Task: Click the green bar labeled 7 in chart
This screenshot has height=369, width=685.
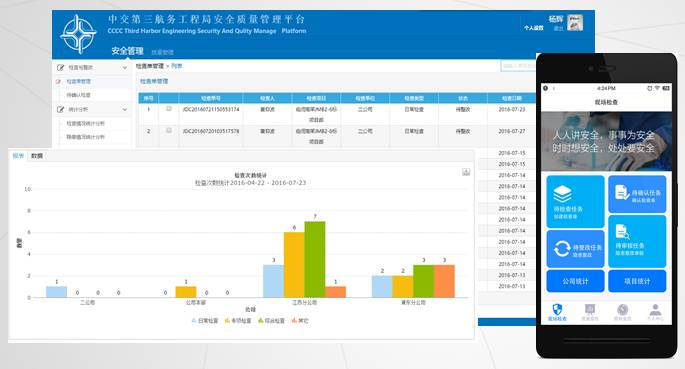Action: click(x=315, y=259)
